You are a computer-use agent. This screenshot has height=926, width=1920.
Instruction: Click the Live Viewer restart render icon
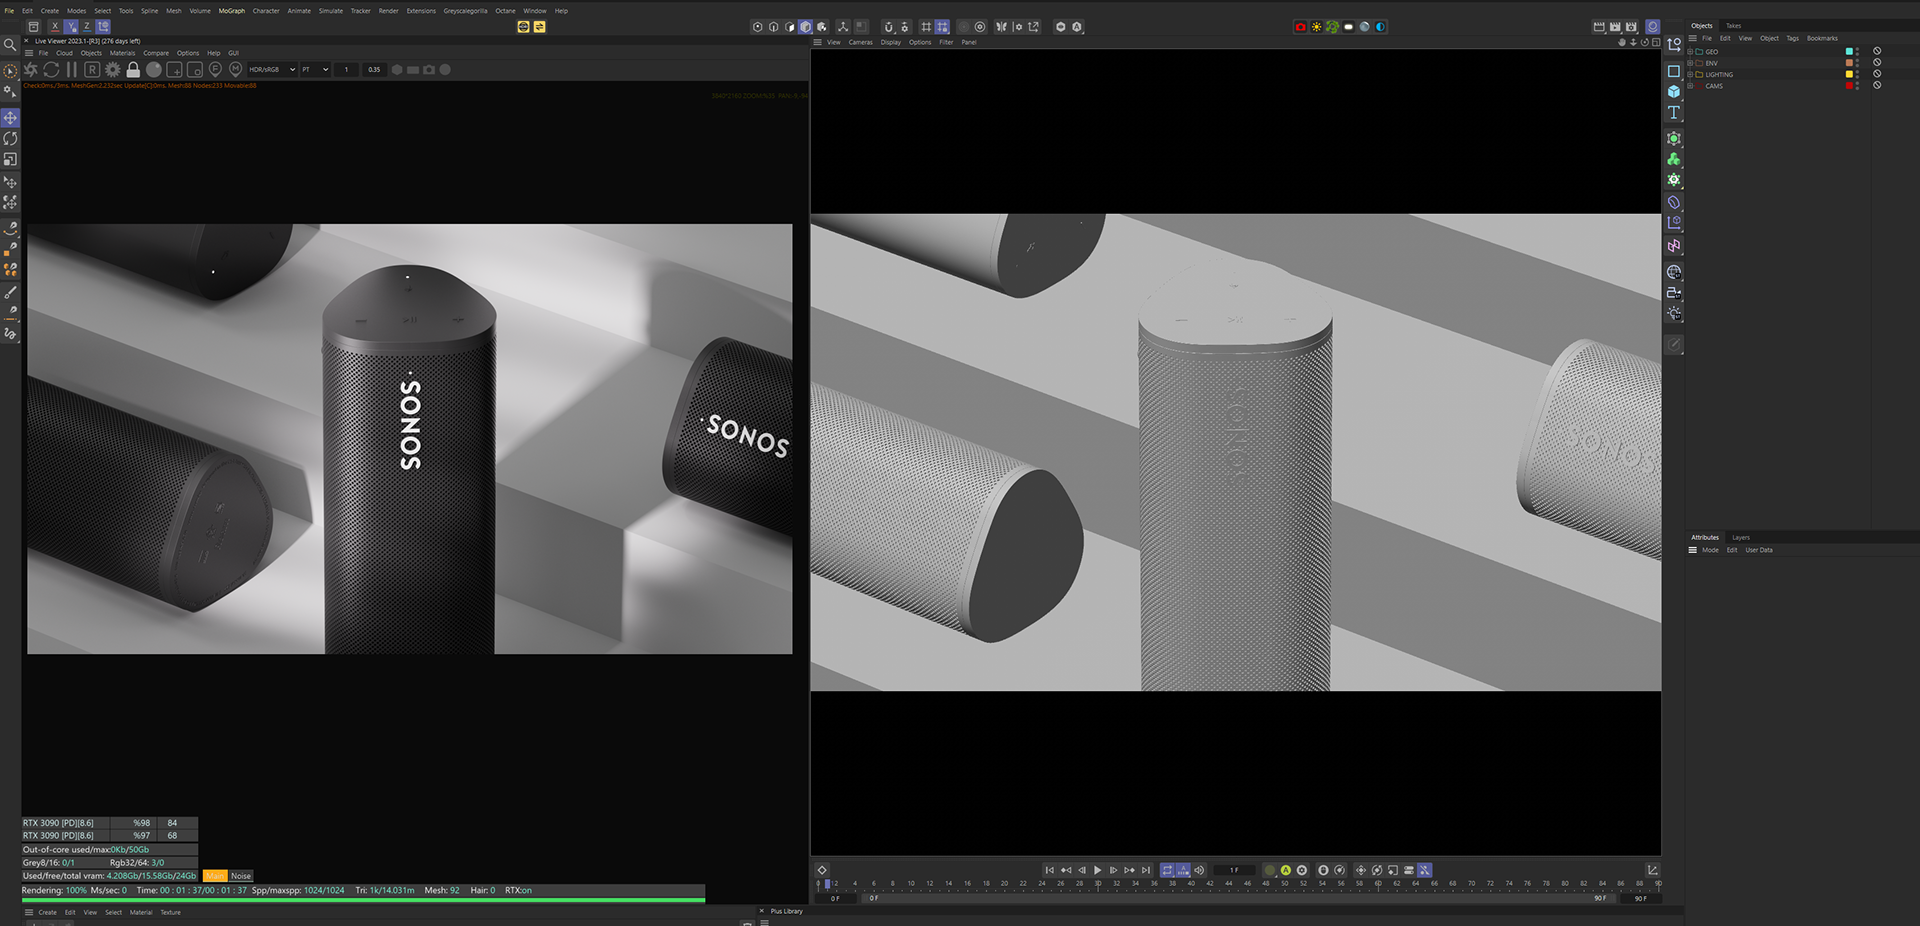coord(51,70)
